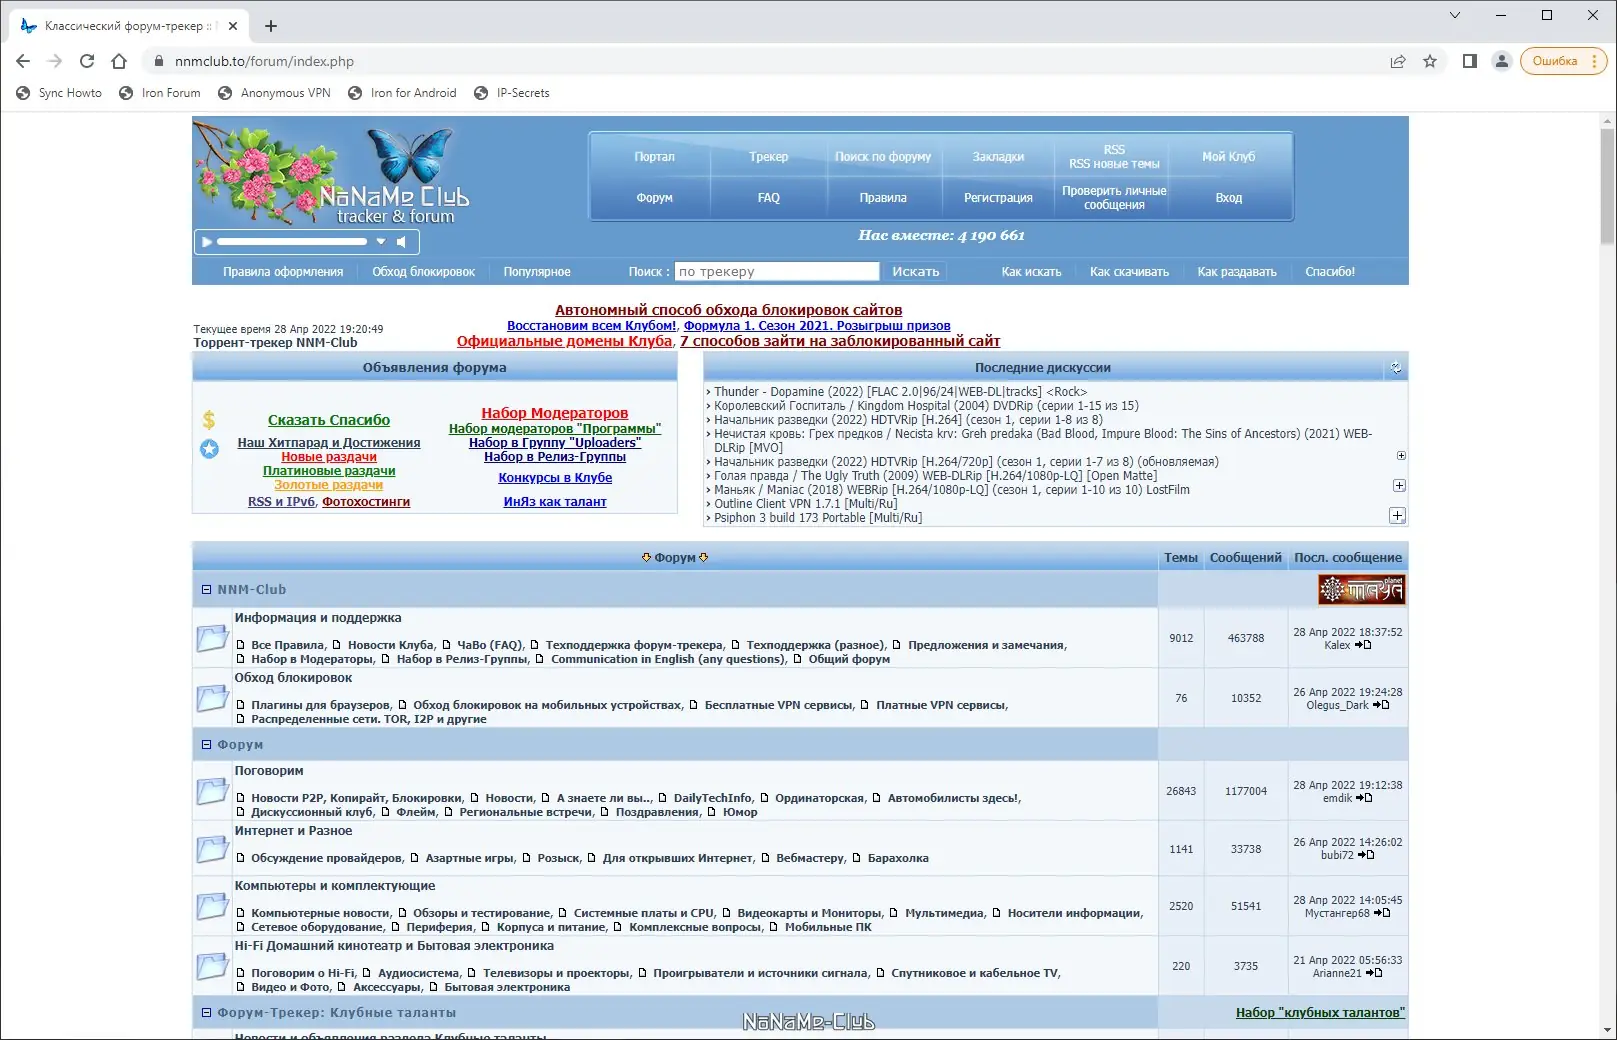This screenshot has width=1617, height=1040.
Task: Open the Набор Модераторов link
Action: coord(555,413)
